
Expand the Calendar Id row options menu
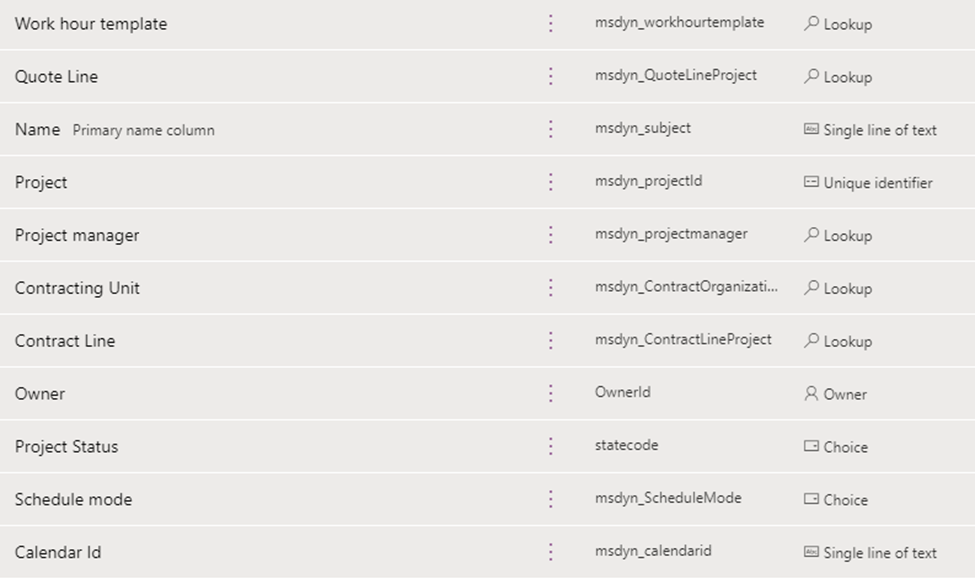(x=551, y=552)
